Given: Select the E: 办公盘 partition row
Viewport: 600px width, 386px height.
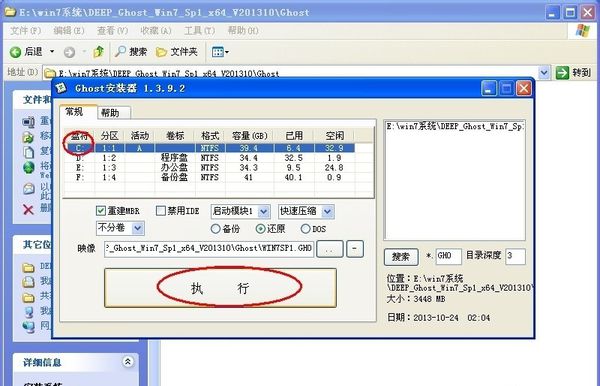Looking at the screenshot, I should 209,168.
